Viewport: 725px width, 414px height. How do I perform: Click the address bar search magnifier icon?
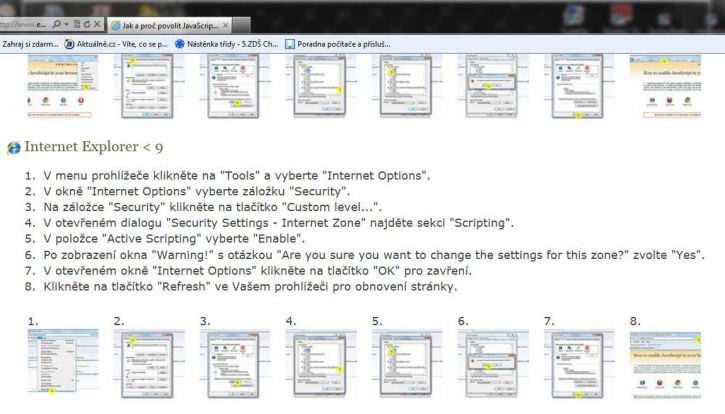(56, 24)
